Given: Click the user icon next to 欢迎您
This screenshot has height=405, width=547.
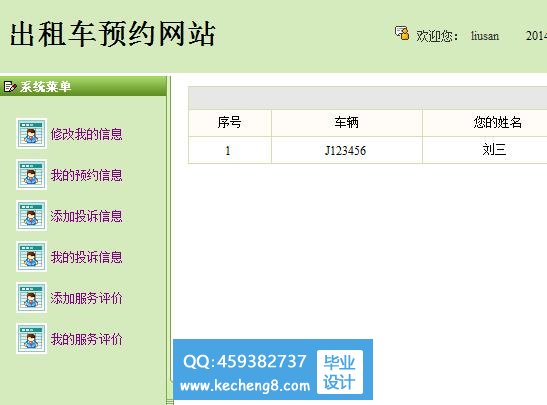Looking at the screenshot, I should [402, 33].
